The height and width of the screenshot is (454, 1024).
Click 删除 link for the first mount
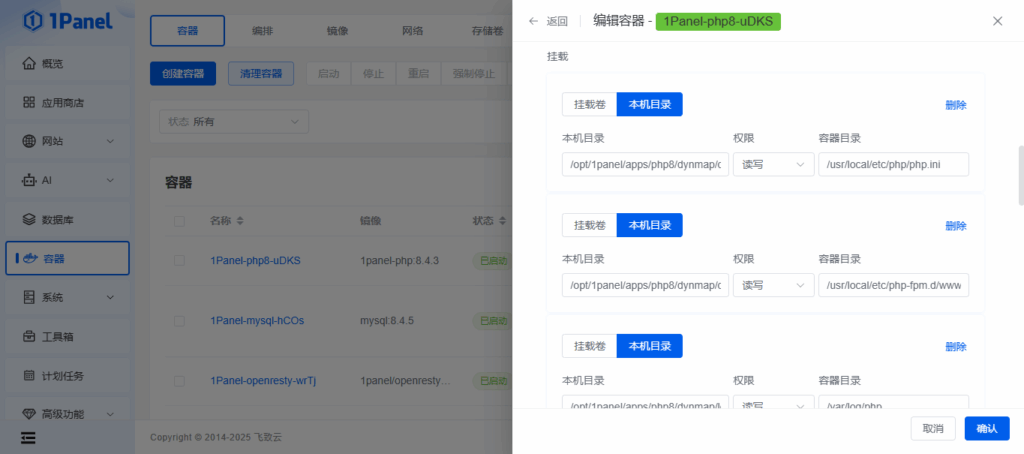pos(955,105)
